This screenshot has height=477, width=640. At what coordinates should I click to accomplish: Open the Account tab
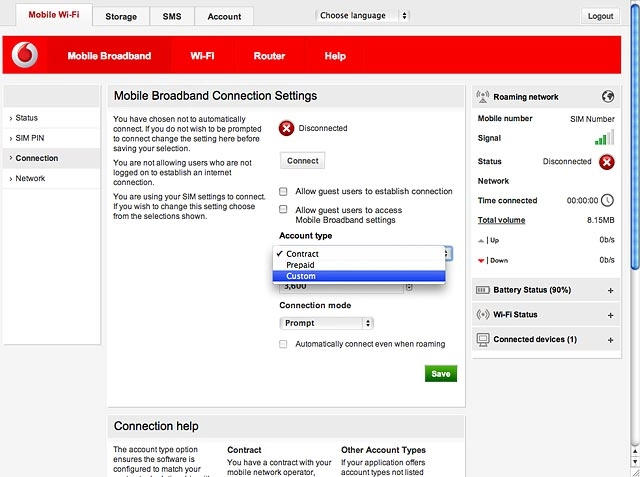click(x=224, y=17)
